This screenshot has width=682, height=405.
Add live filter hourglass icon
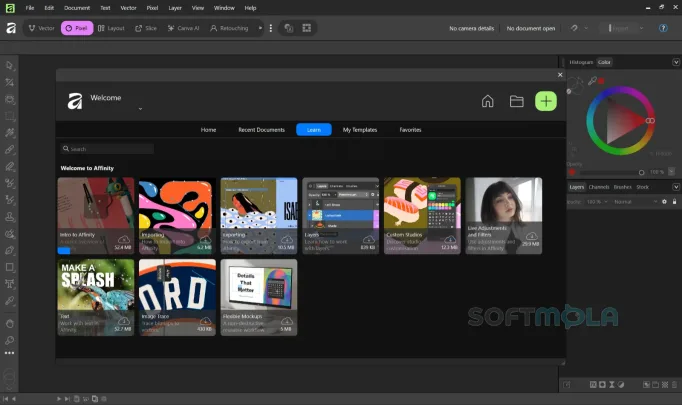point(612,385)
